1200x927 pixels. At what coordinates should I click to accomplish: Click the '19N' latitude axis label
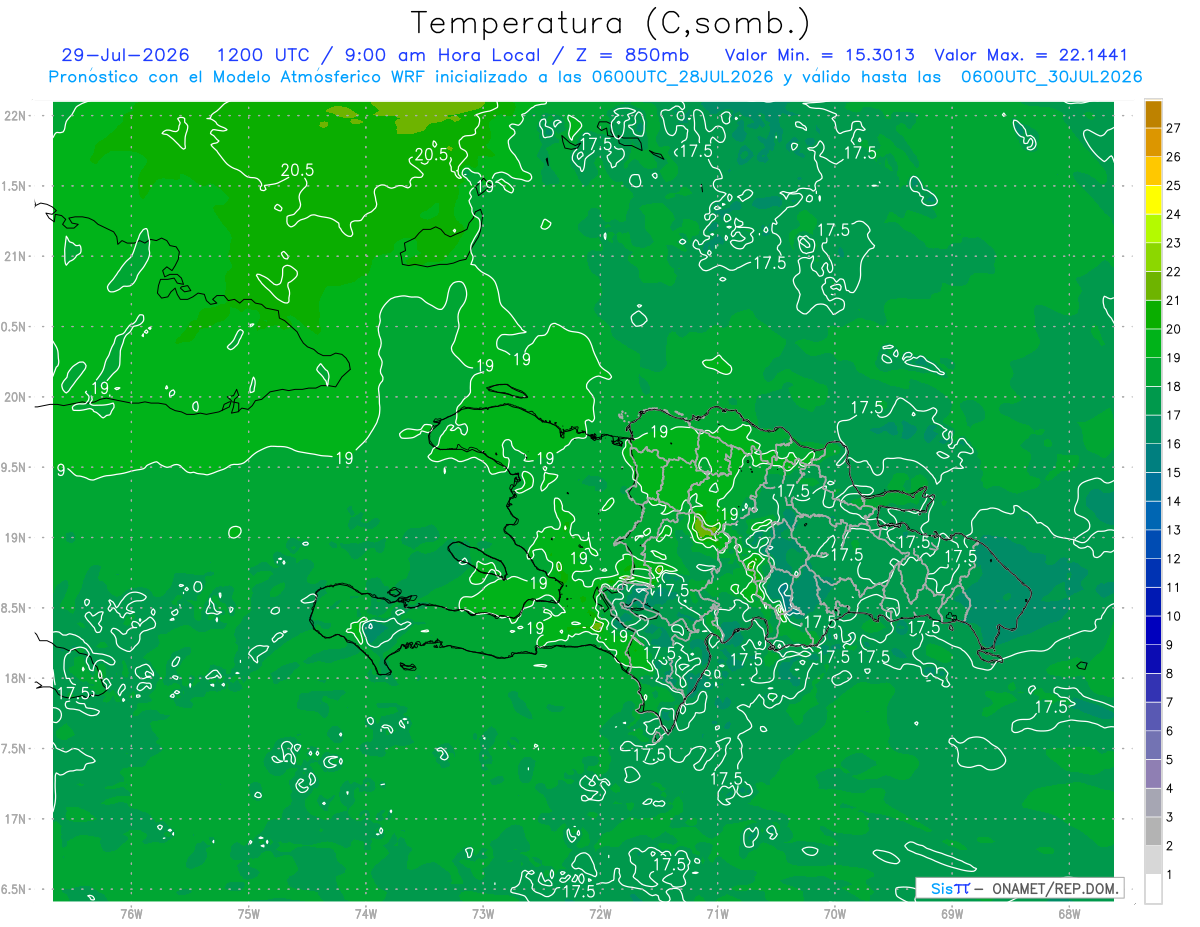(14, 538)
